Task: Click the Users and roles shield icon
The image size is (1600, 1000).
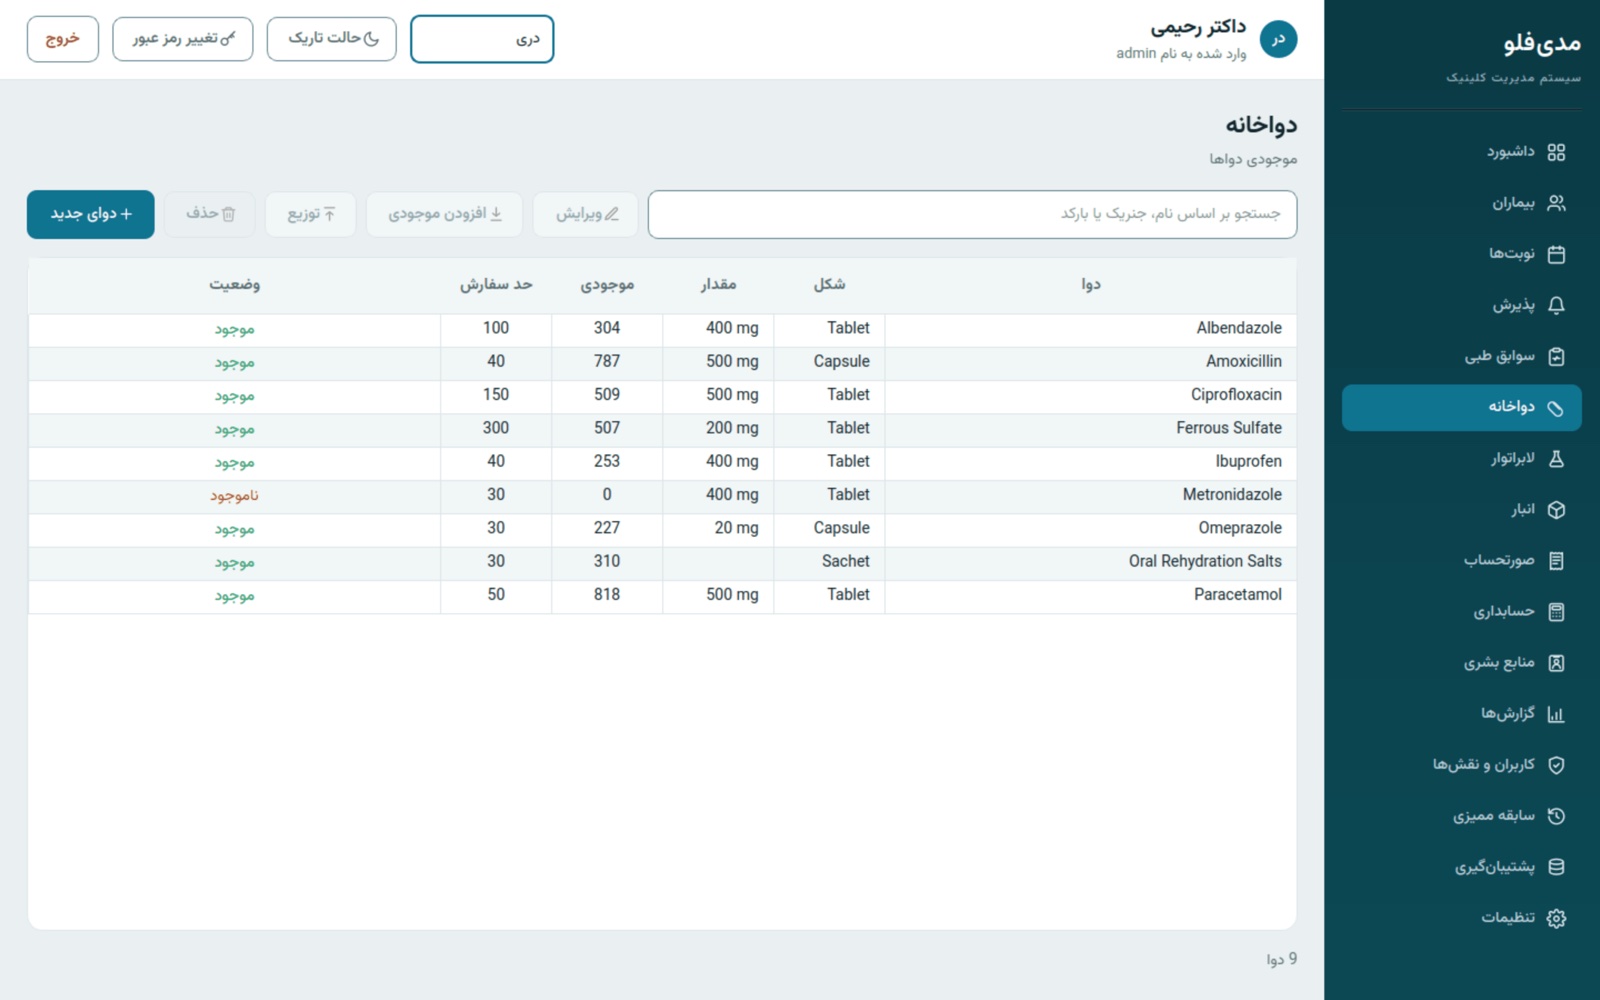Action: point(1556,765)
